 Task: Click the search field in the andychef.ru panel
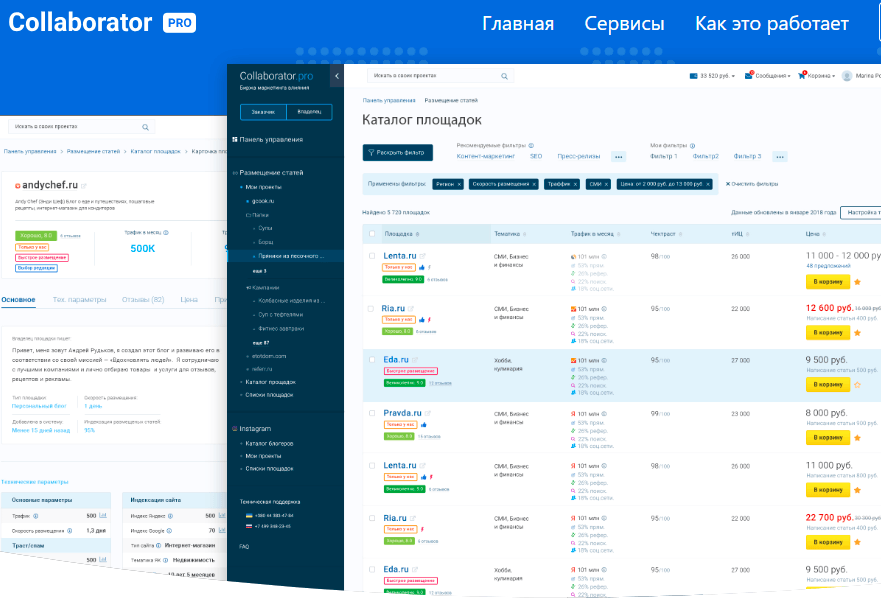coord(81,127)
